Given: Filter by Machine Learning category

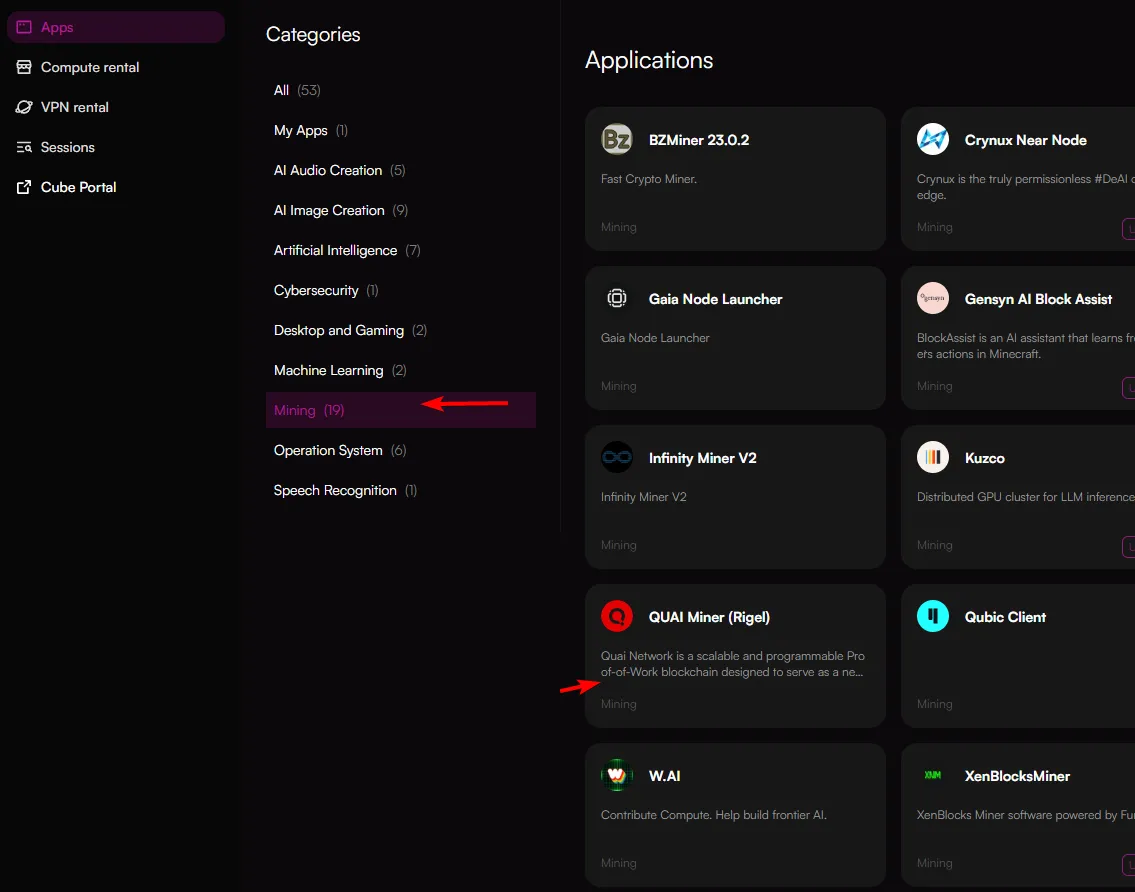Looking at the screenshot, I should point(340,370).
